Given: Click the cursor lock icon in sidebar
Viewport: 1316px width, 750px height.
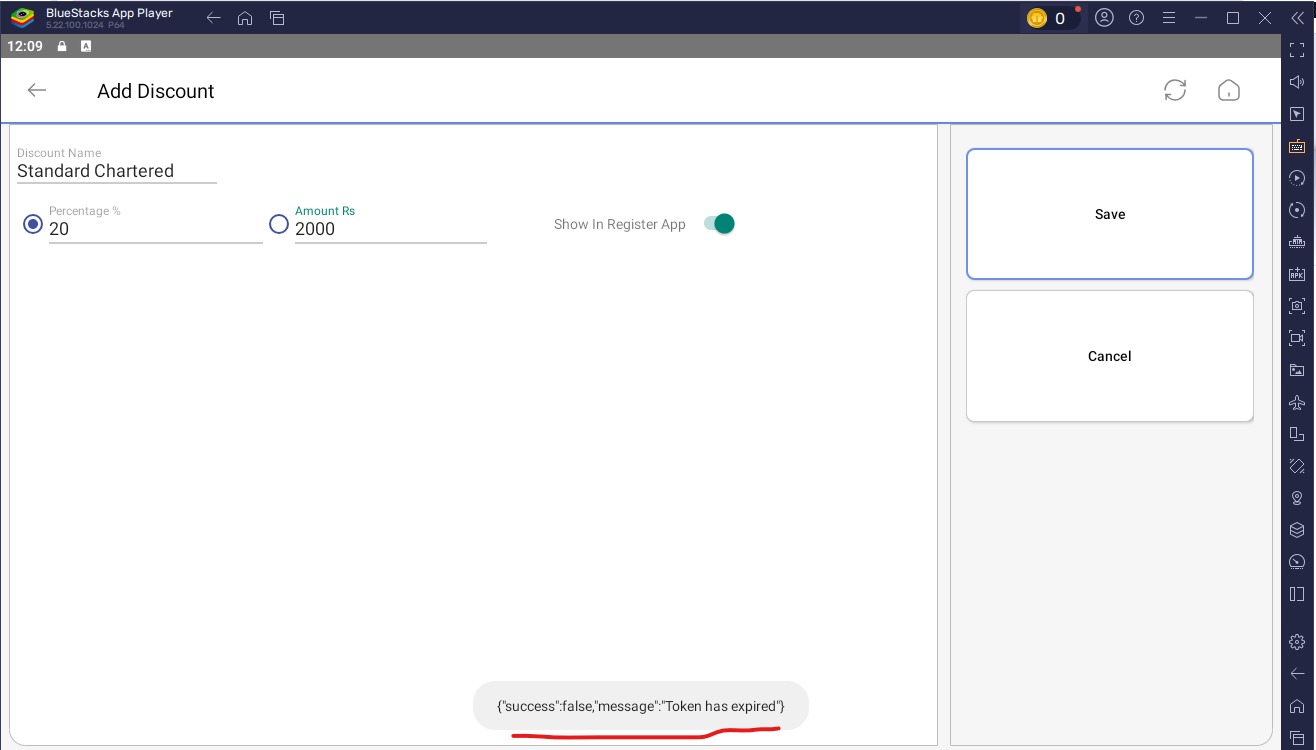Looking at the screenshot, I should (x=1297, y=114).
